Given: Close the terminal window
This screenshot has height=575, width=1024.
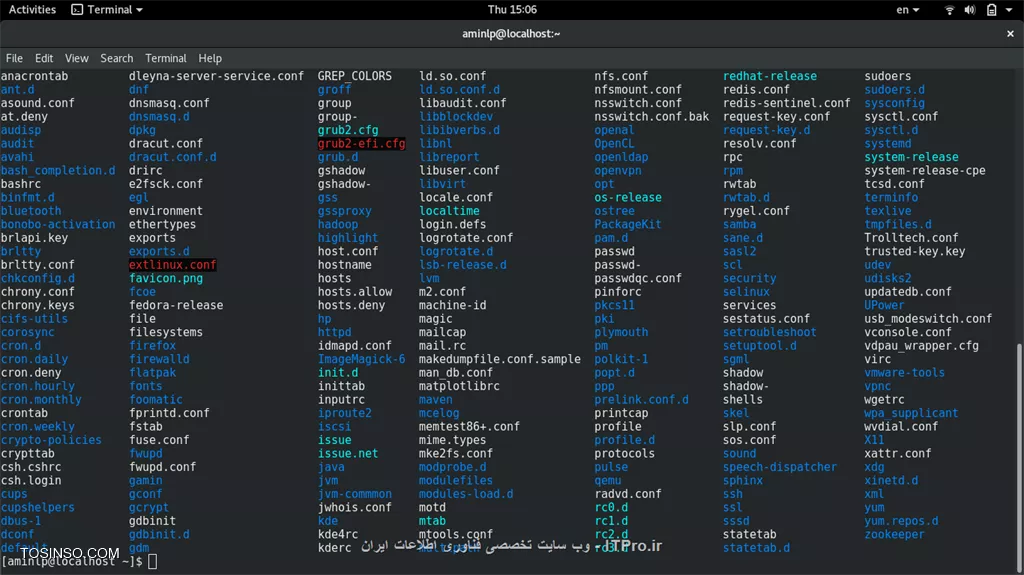Looking at the screenshot, I should (1010, 33).
